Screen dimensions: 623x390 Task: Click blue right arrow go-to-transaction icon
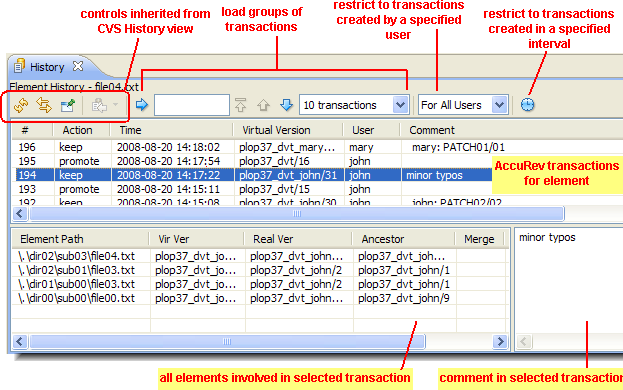[141, 105]
